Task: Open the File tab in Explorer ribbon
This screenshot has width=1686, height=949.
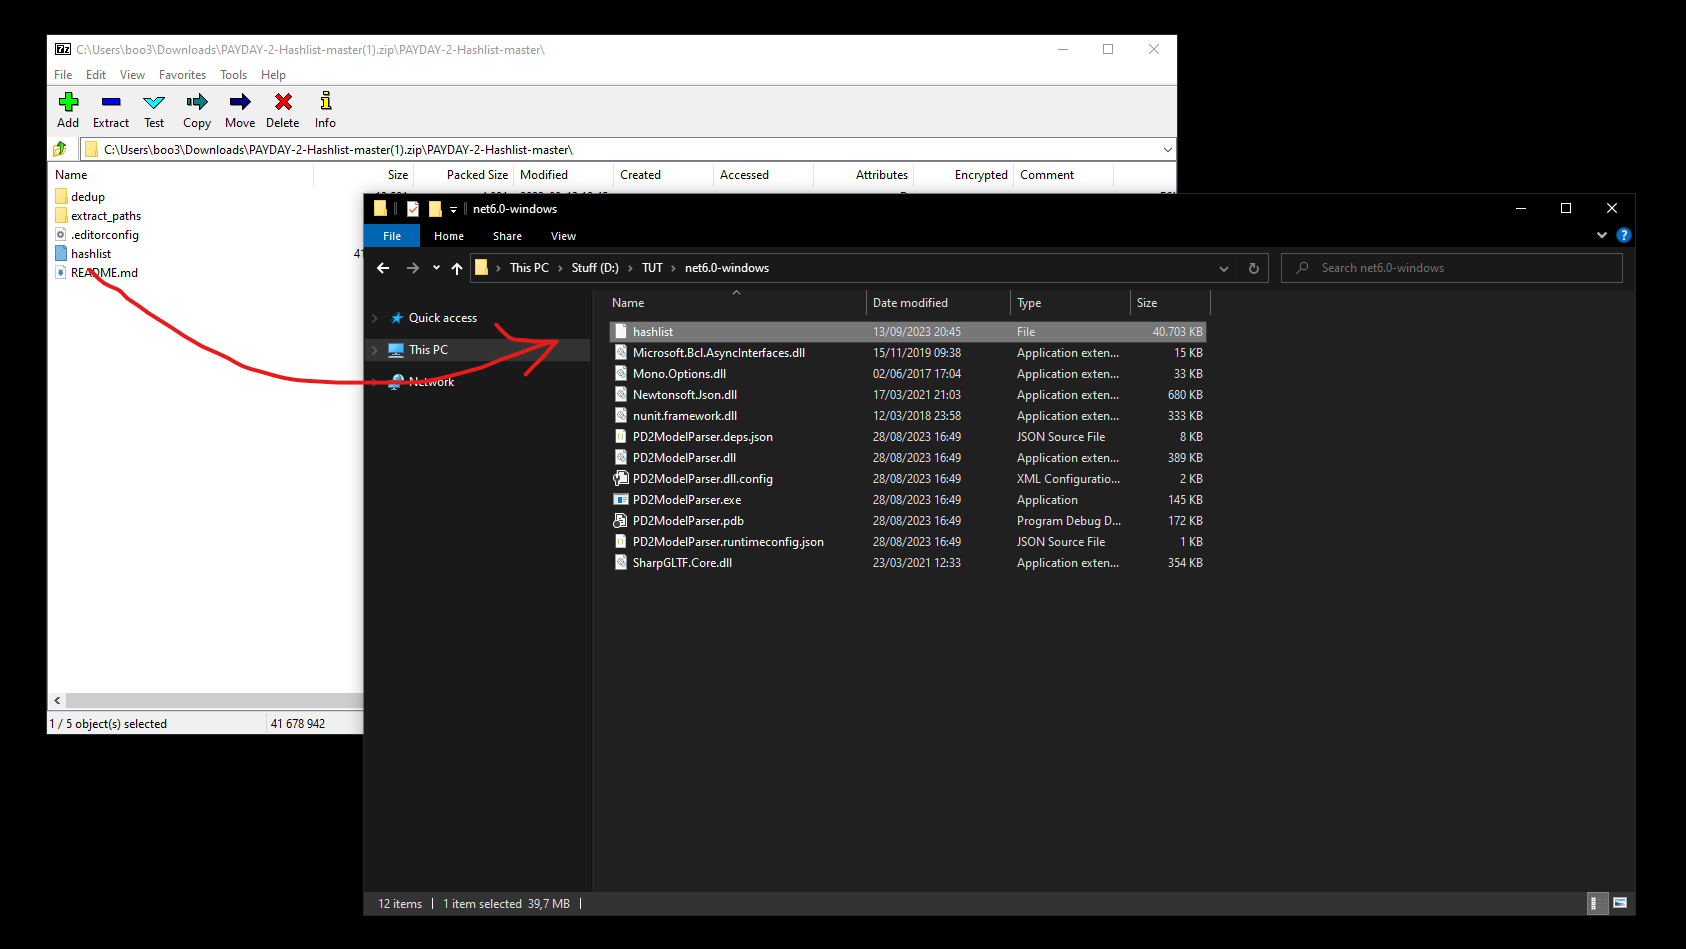Action: (392, 236)
